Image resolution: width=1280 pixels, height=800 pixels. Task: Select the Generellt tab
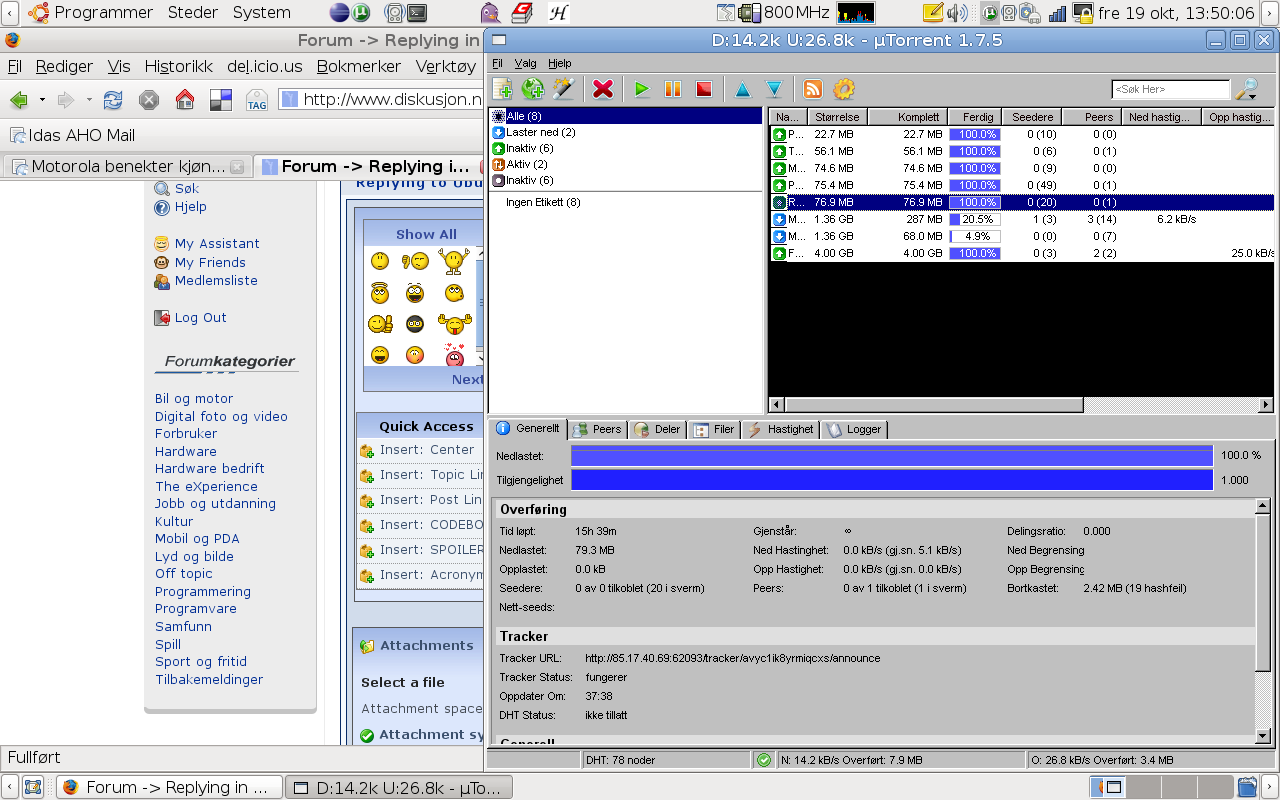tap(528, 428)
